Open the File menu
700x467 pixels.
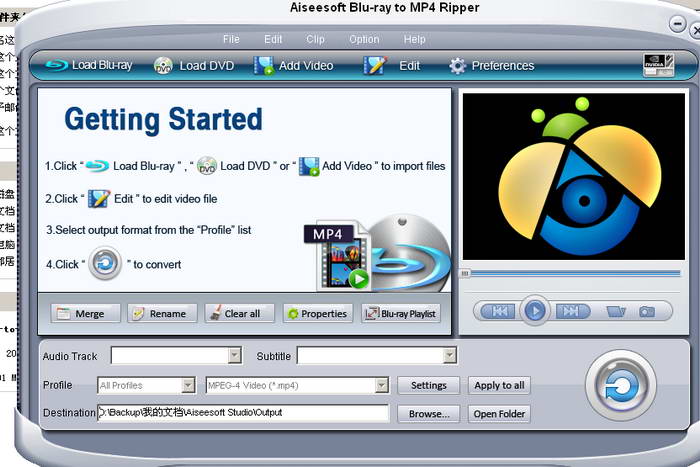tap(231, 39)
